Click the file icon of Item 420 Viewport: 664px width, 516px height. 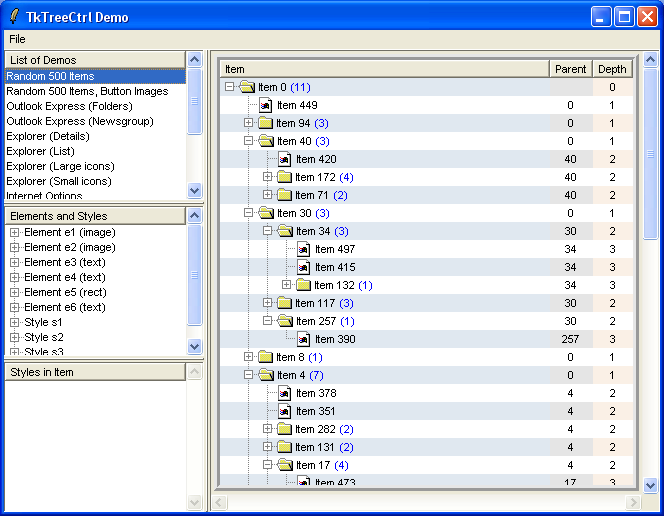[285, 159]
